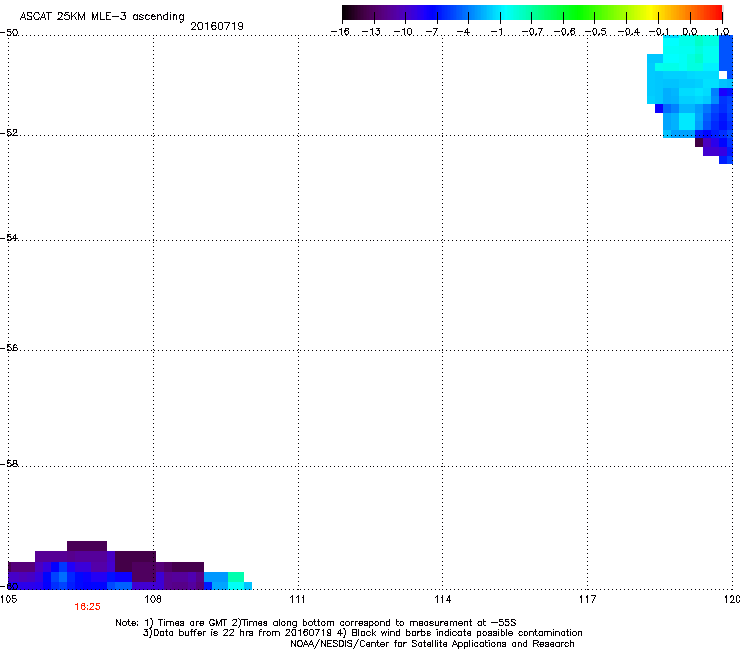Click the -1 colorbar tick label
Image resolution: width=740 pixels, height=650 pixels.
click(496, 32)
